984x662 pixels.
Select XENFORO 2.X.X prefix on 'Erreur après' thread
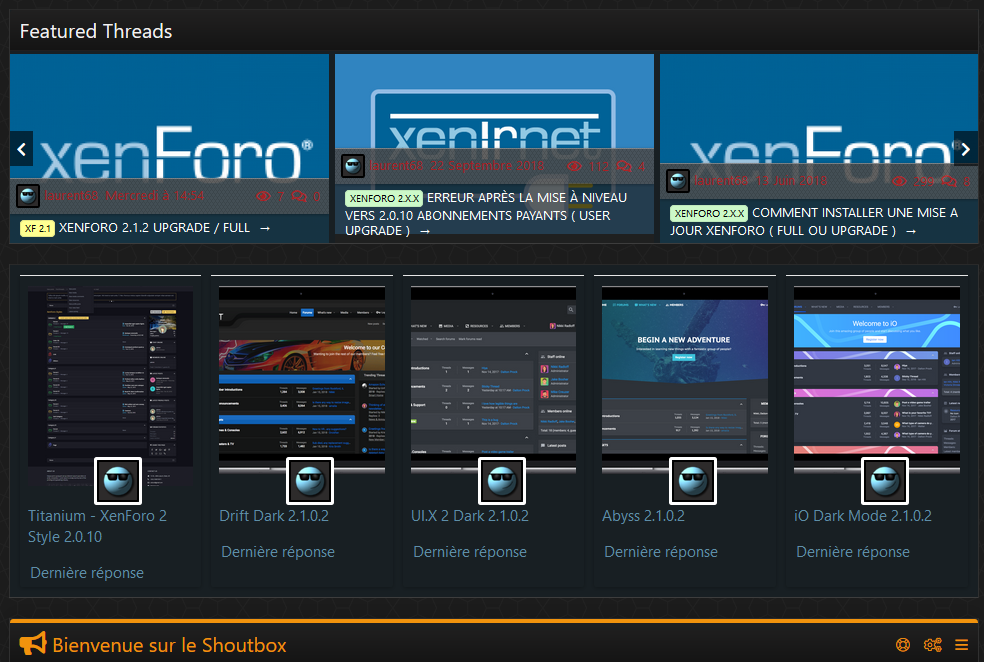click(384, 198)
